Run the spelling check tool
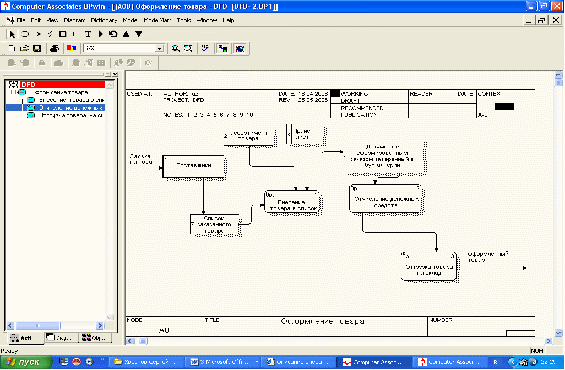 pyautogui.click(x=205, y=48)
